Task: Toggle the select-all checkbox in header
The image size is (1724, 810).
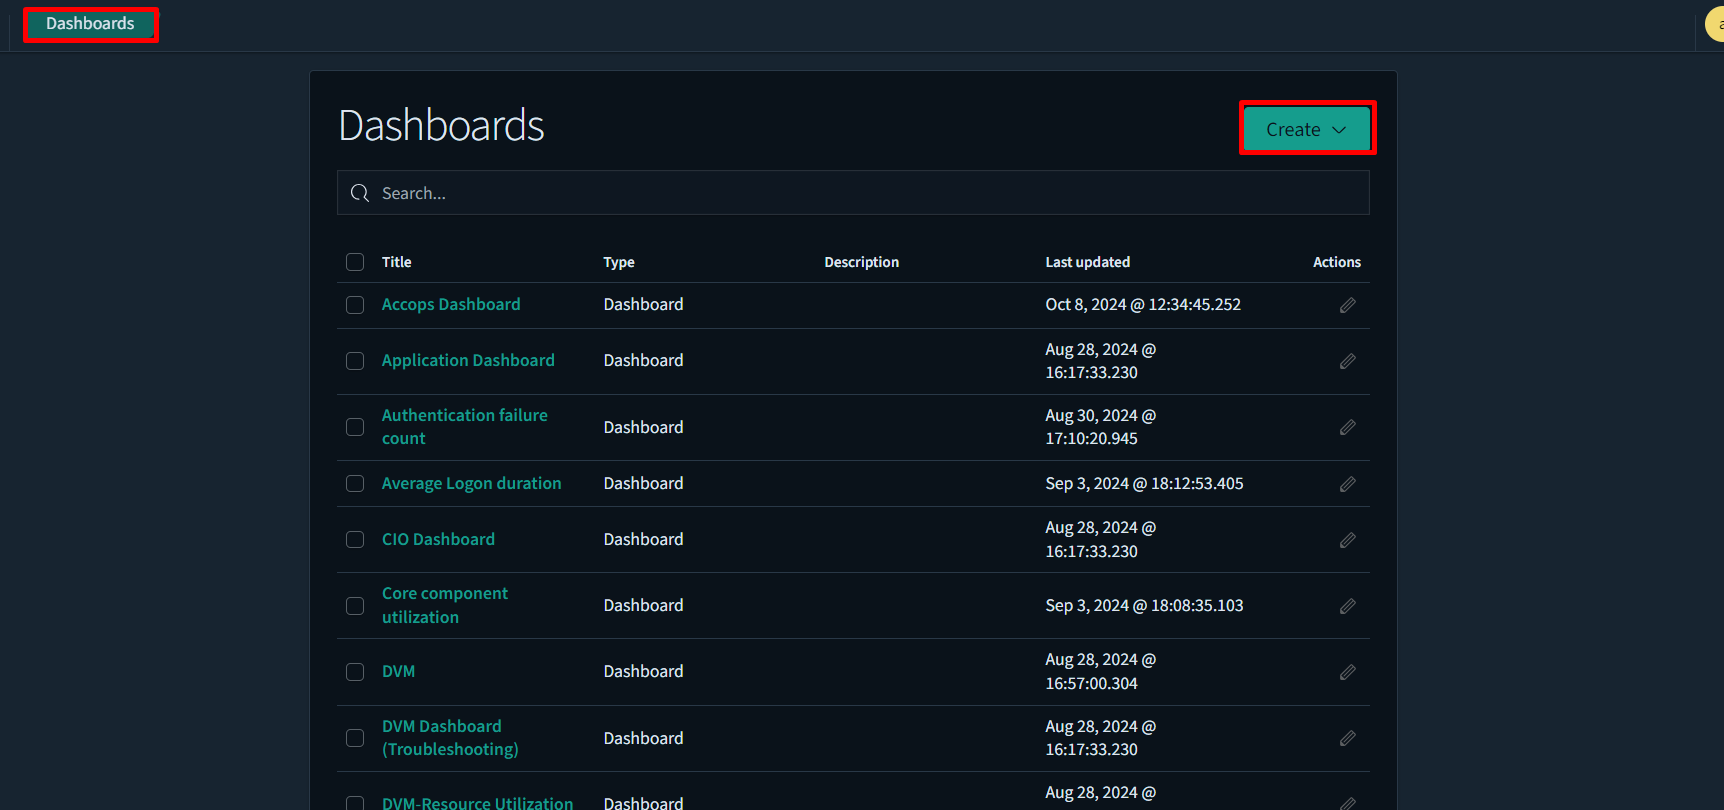Action: click(x=355, y=262)
